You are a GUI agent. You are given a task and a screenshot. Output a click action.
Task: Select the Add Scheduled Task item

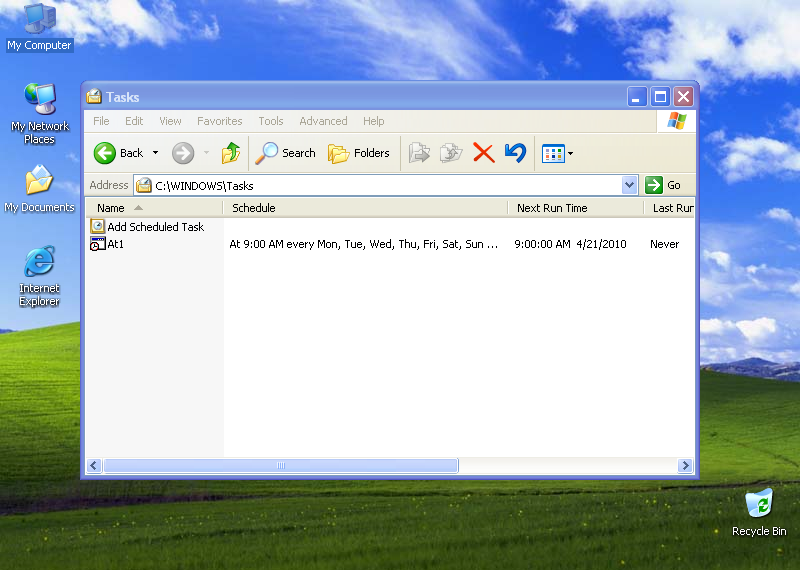(147, 227)
